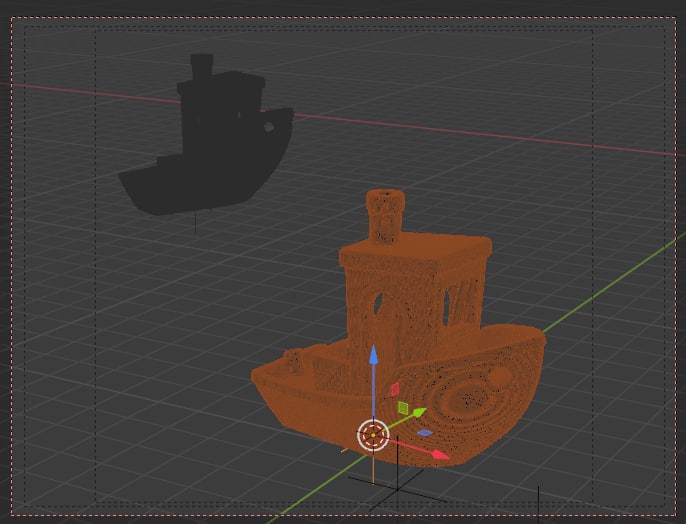Click the white circle at gizmo center
Screen dimensions: 686x524
[373, 435]
